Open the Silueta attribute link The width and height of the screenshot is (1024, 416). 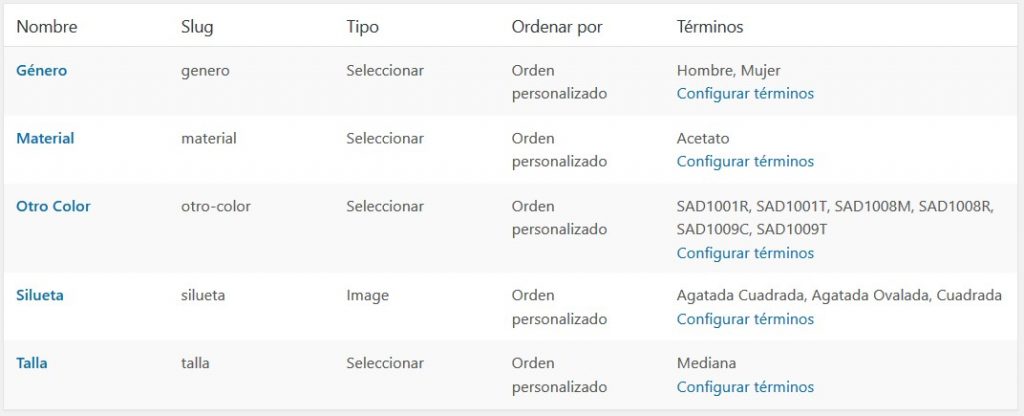[40, 296]
